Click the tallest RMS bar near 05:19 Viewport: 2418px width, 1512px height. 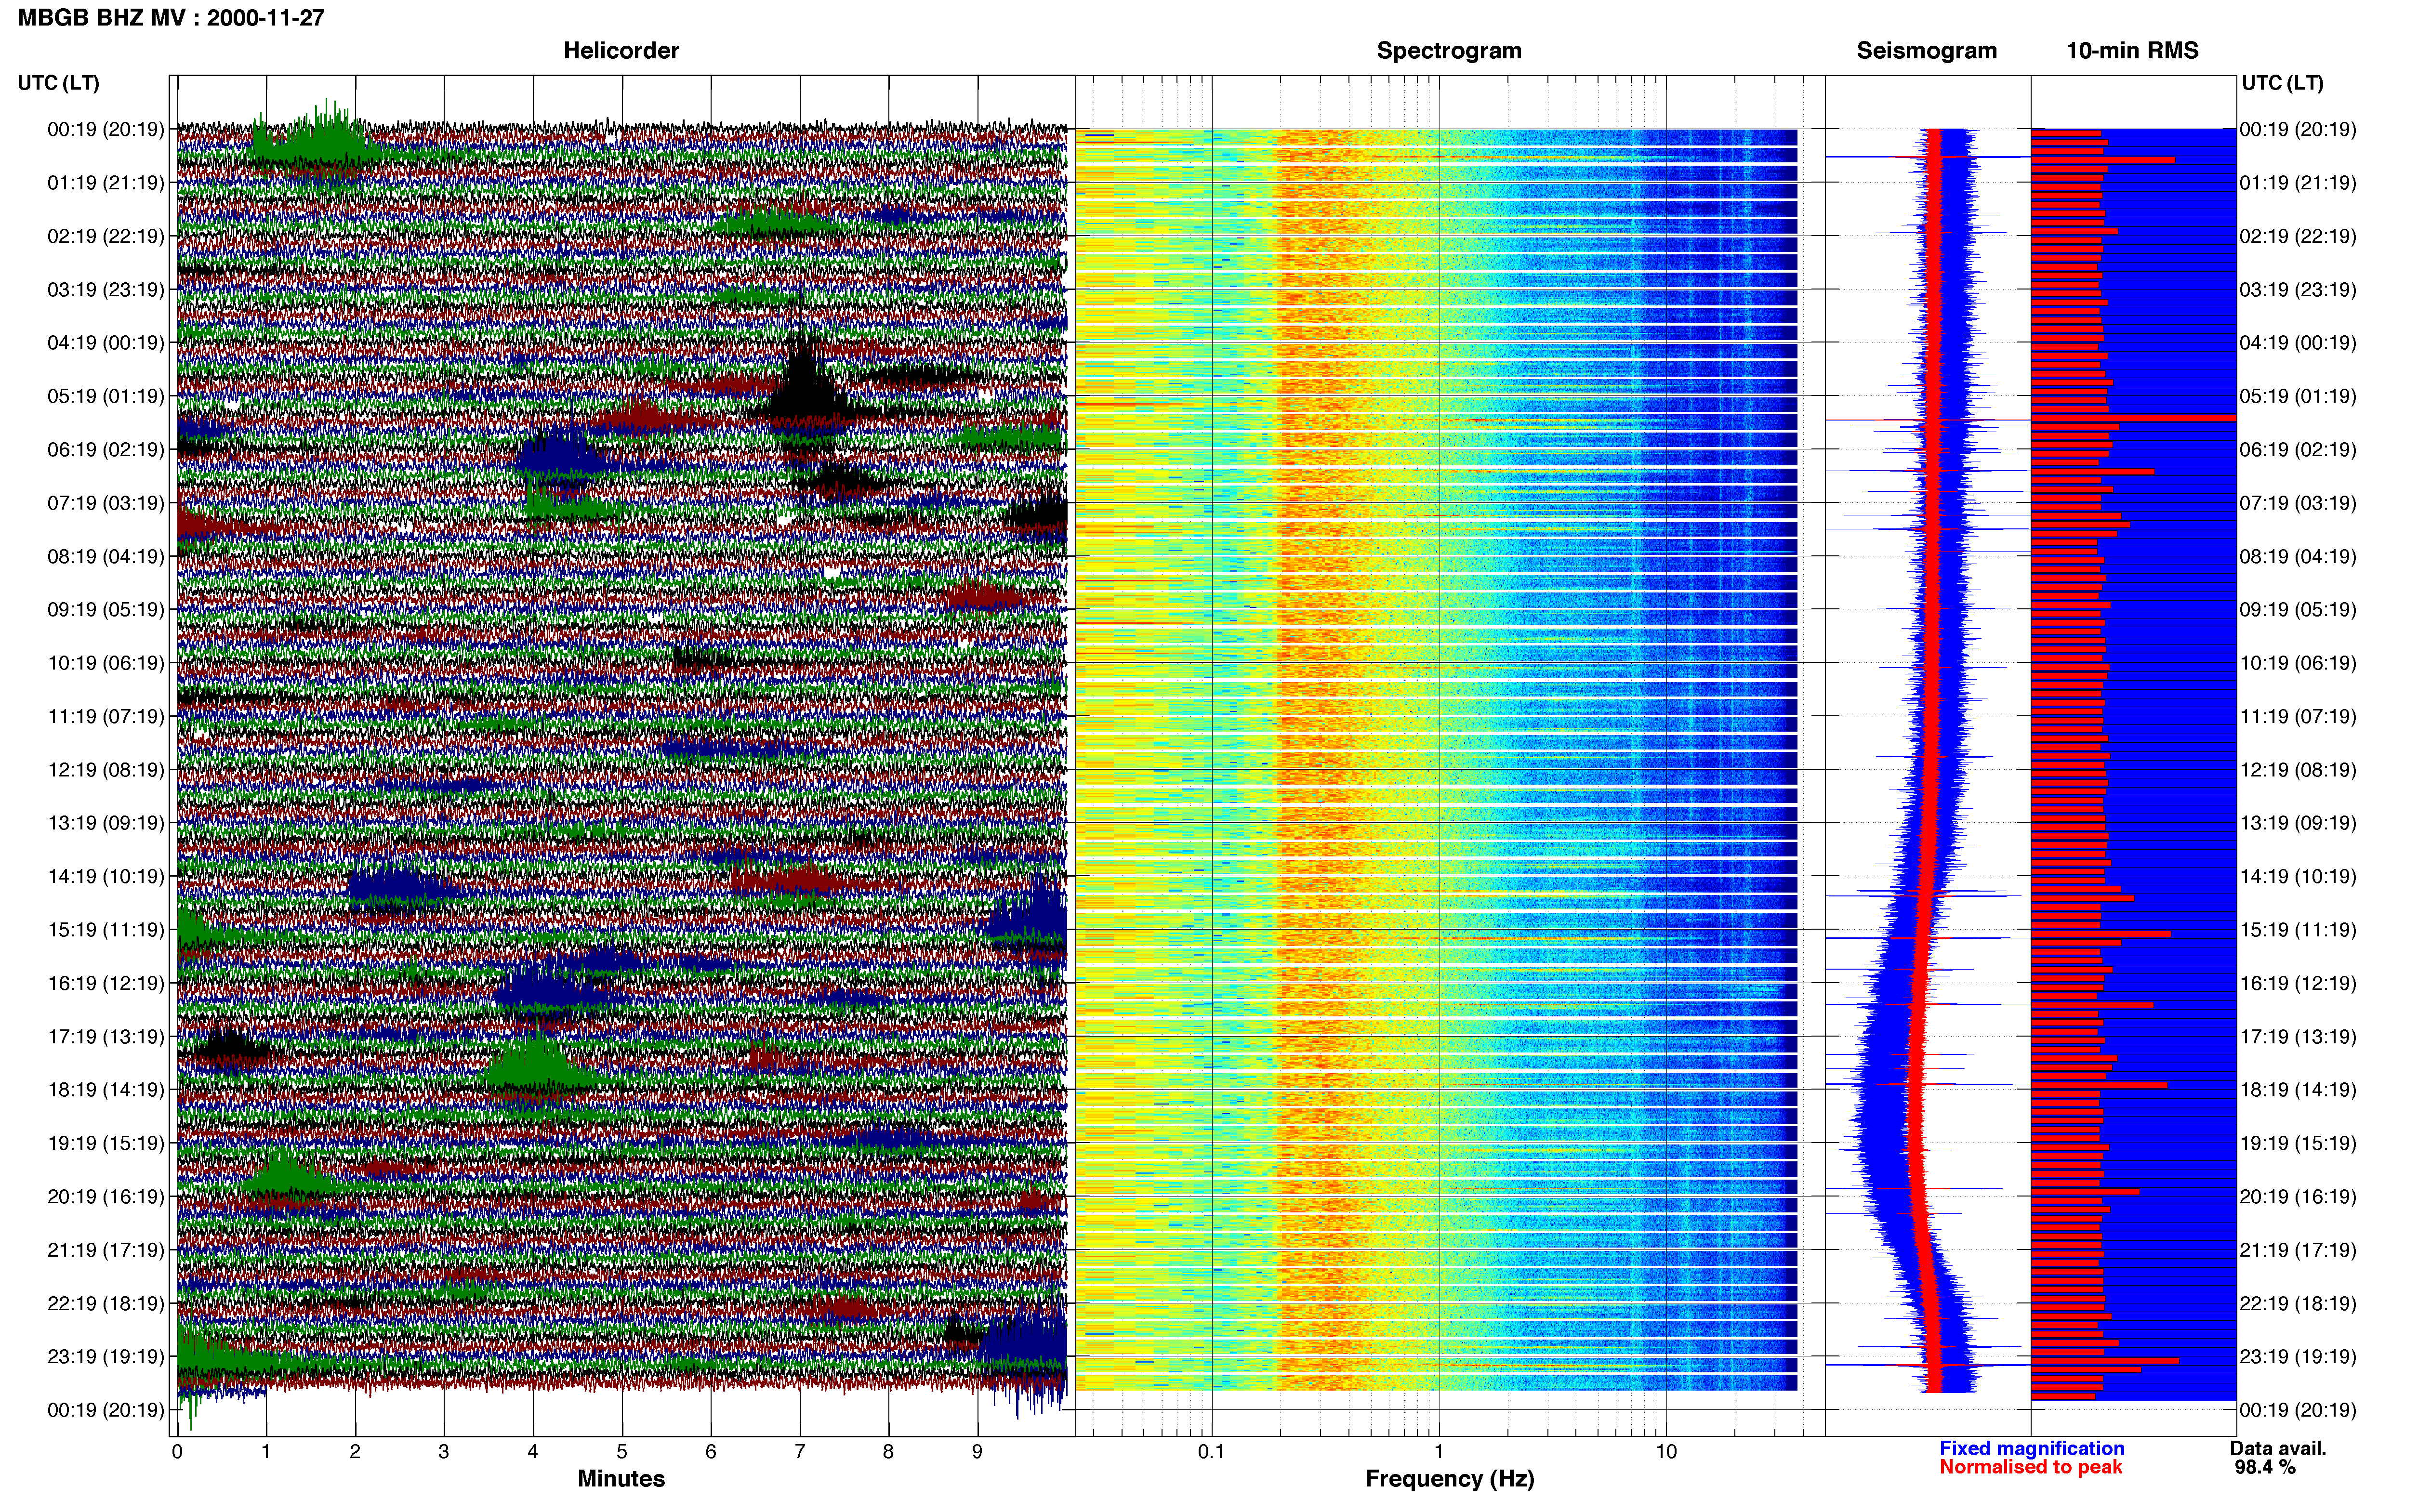(x=2133, y=418)
